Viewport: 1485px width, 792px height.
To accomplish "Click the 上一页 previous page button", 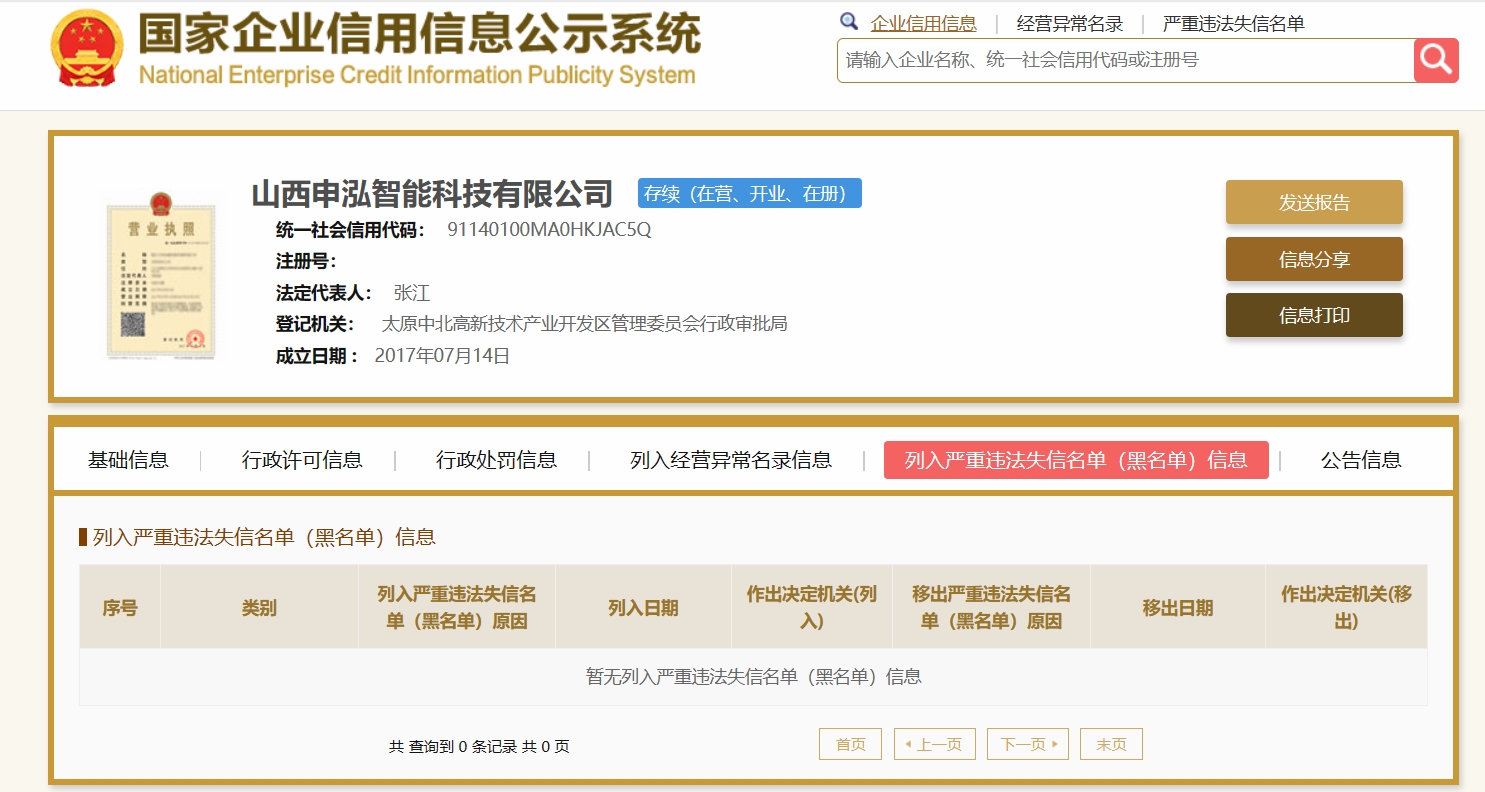I will 934,744.
